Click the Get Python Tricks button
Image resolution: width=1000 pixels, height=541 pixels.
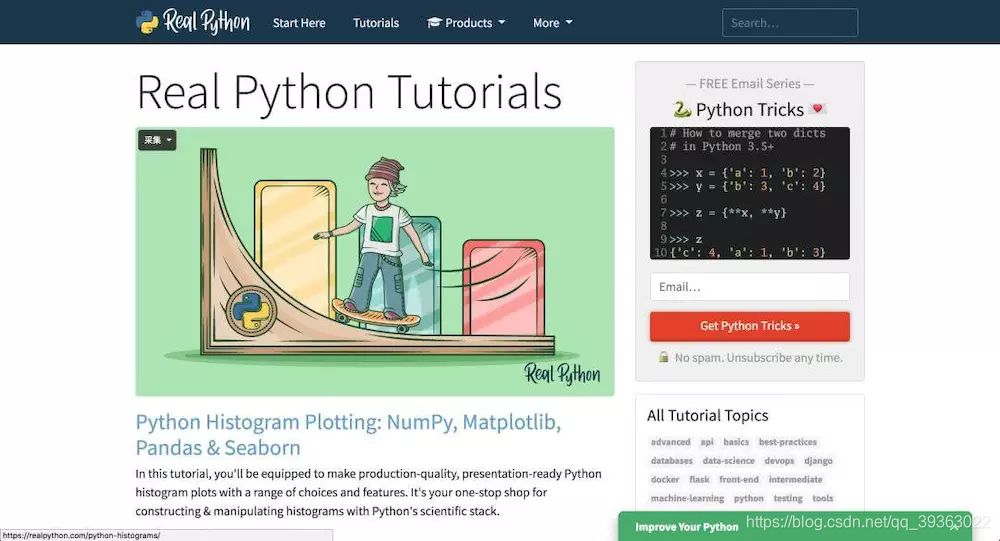[x=749, y=326]
